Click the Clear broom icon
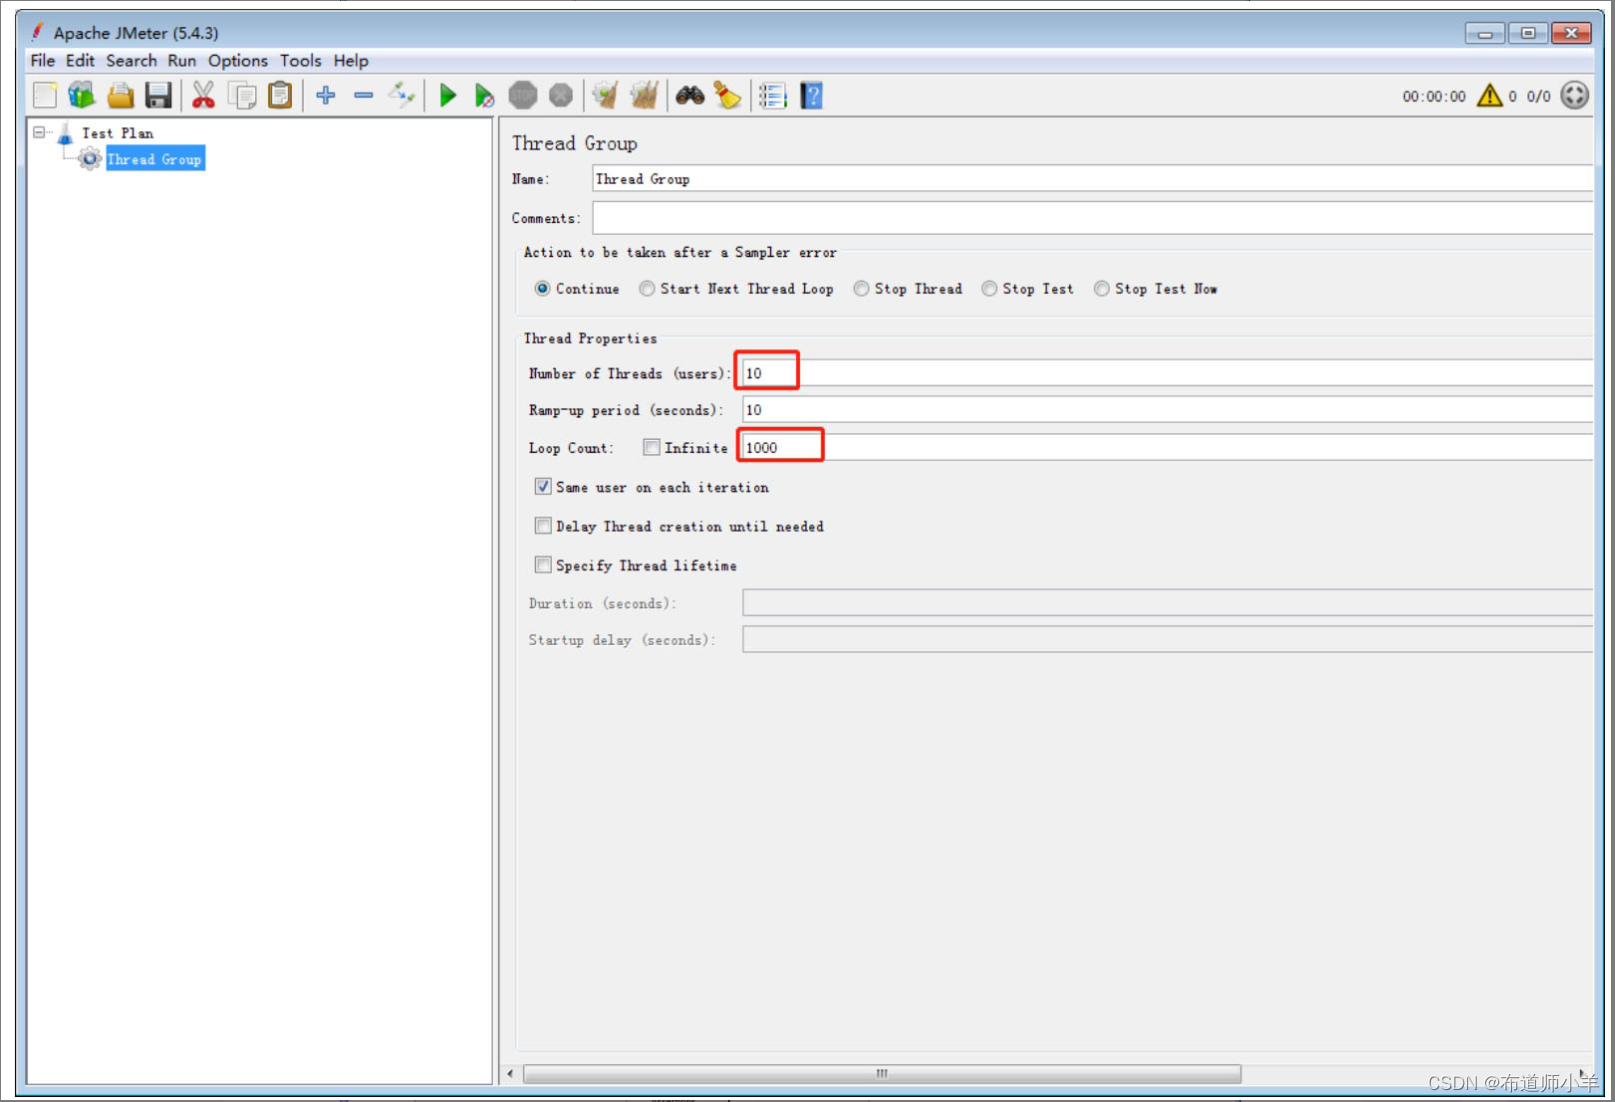This screenshot has width=1615, height=1102. [x=605, y=96]
